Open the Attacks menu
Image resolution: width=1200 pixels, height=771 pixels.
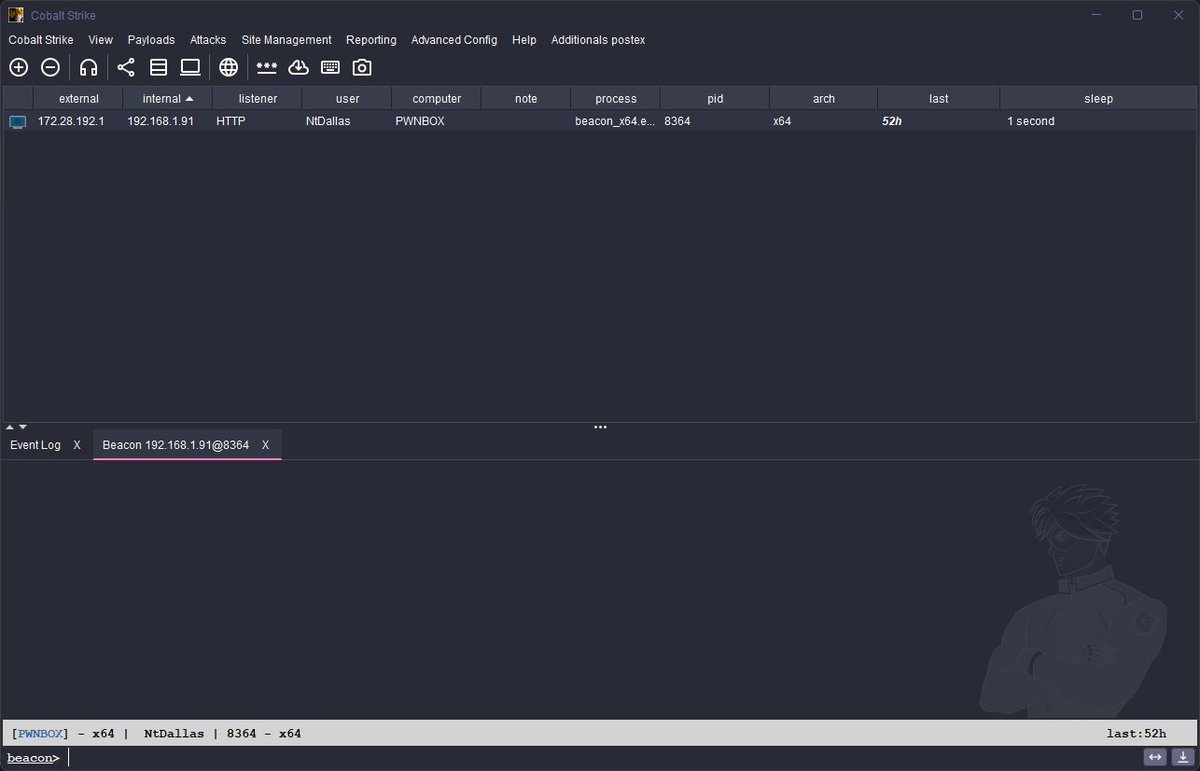point(208,40)
